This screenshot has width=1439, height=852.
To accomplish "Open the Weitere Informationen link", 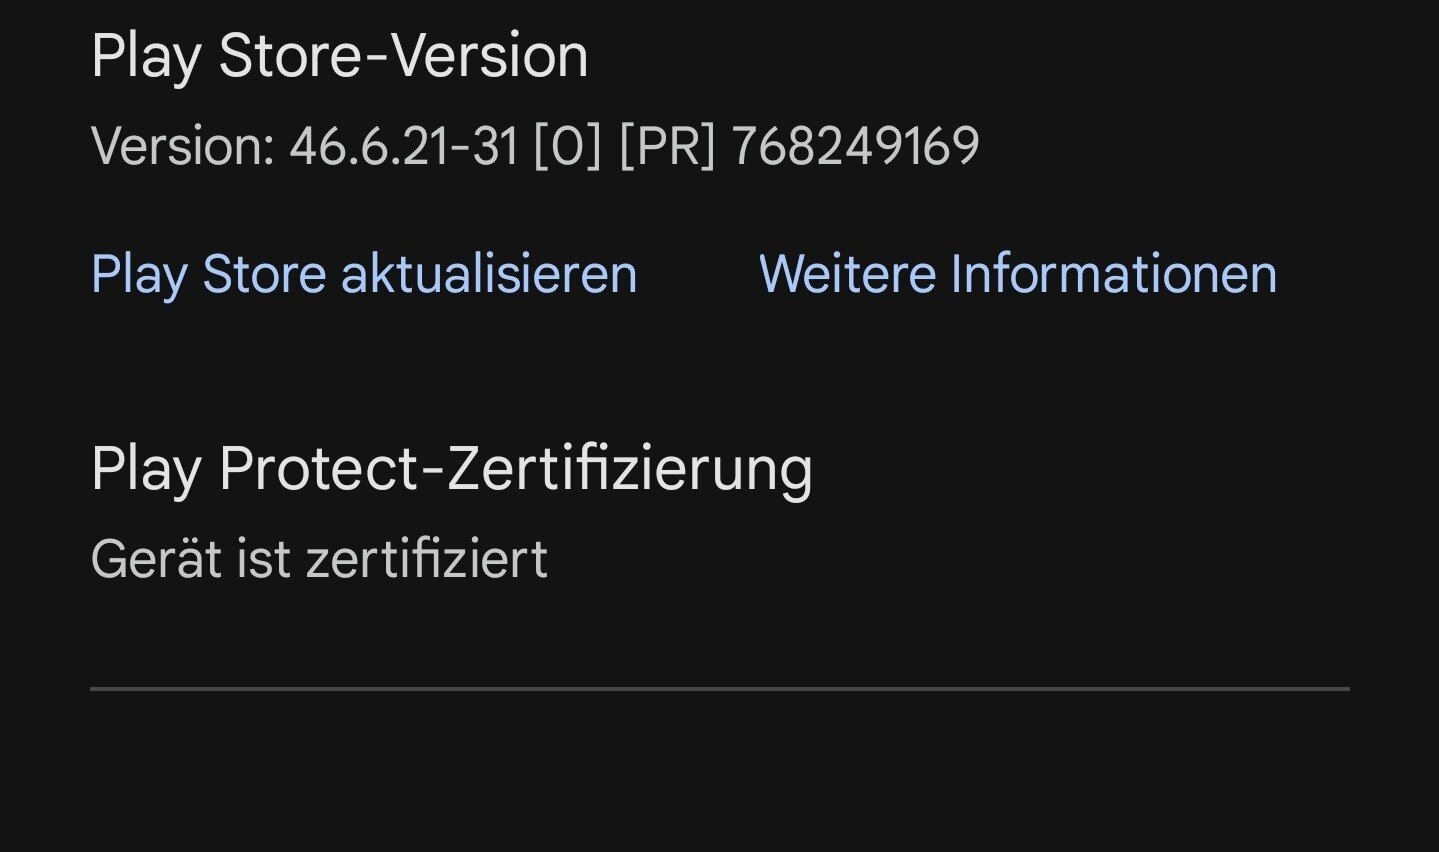I will click(1018, 274).
